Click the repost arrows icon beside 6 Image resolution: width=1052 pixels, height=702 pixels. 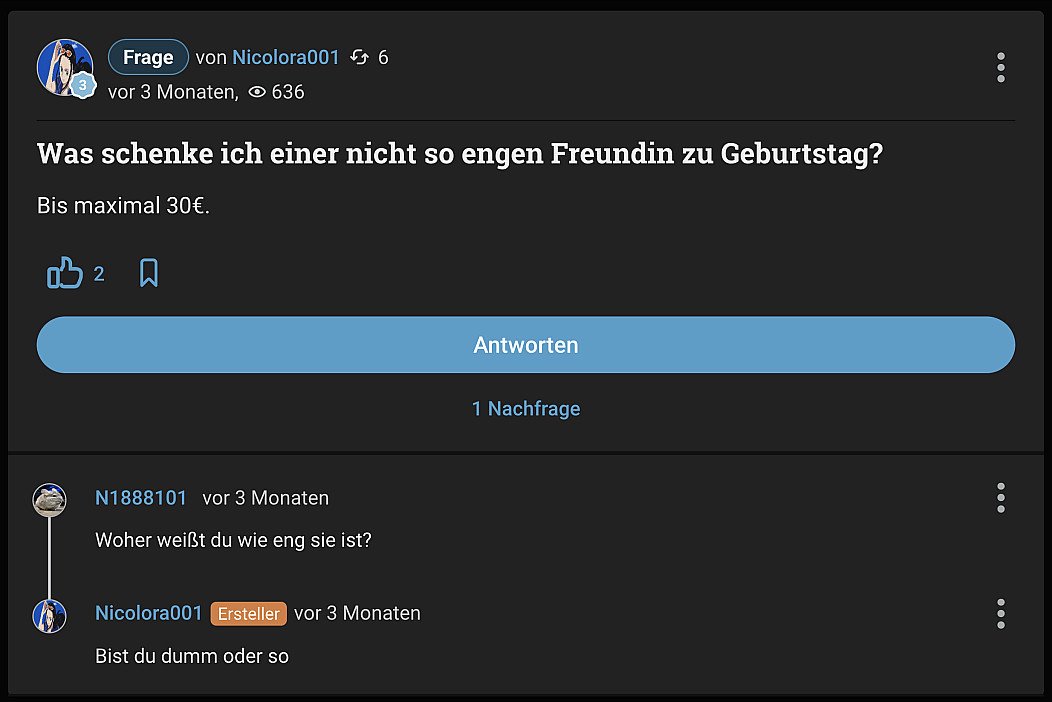360,58
